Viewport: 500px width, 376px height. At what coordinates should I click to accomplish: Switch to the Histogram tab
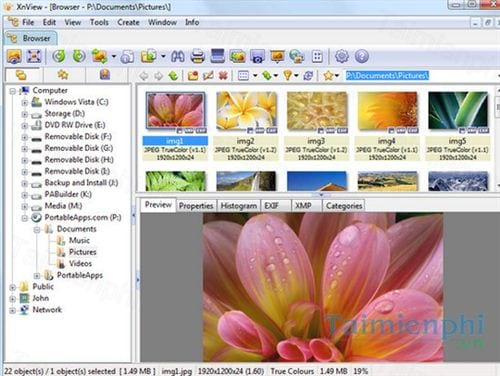[x=239, y=206]
